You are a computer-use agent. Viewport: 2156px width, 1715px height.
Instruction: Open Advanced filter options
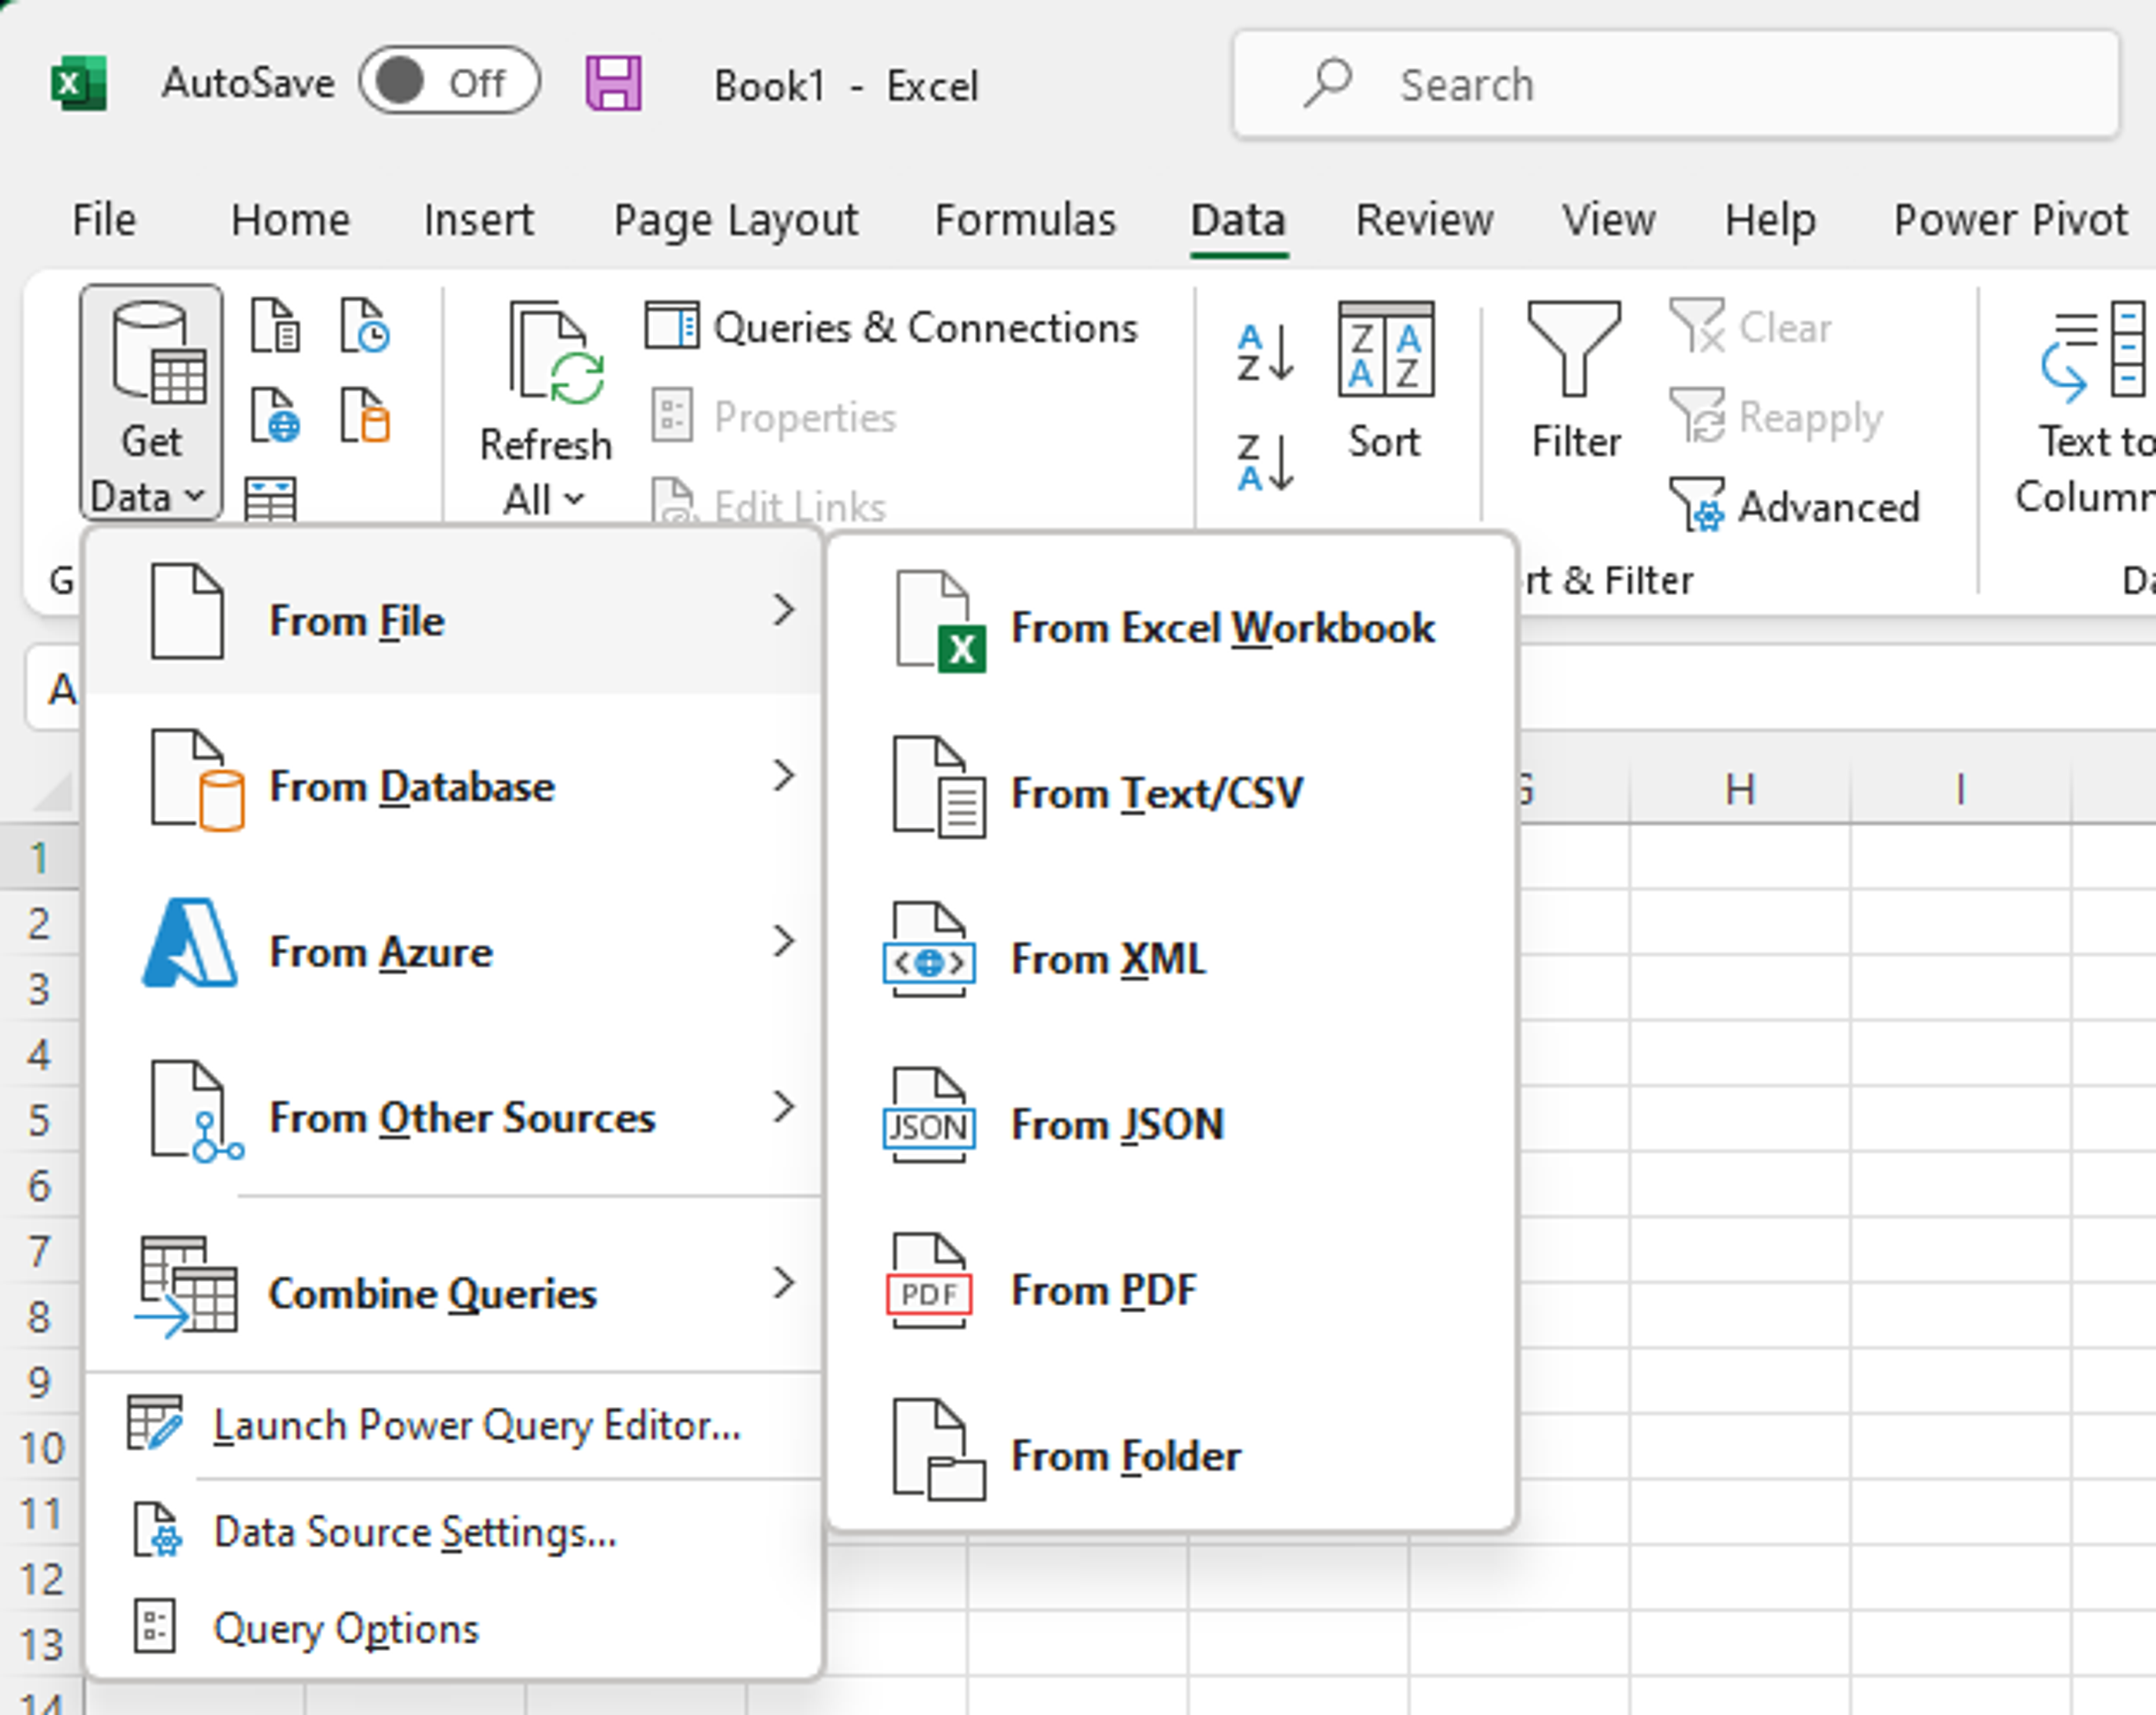tap(1794, 505)
